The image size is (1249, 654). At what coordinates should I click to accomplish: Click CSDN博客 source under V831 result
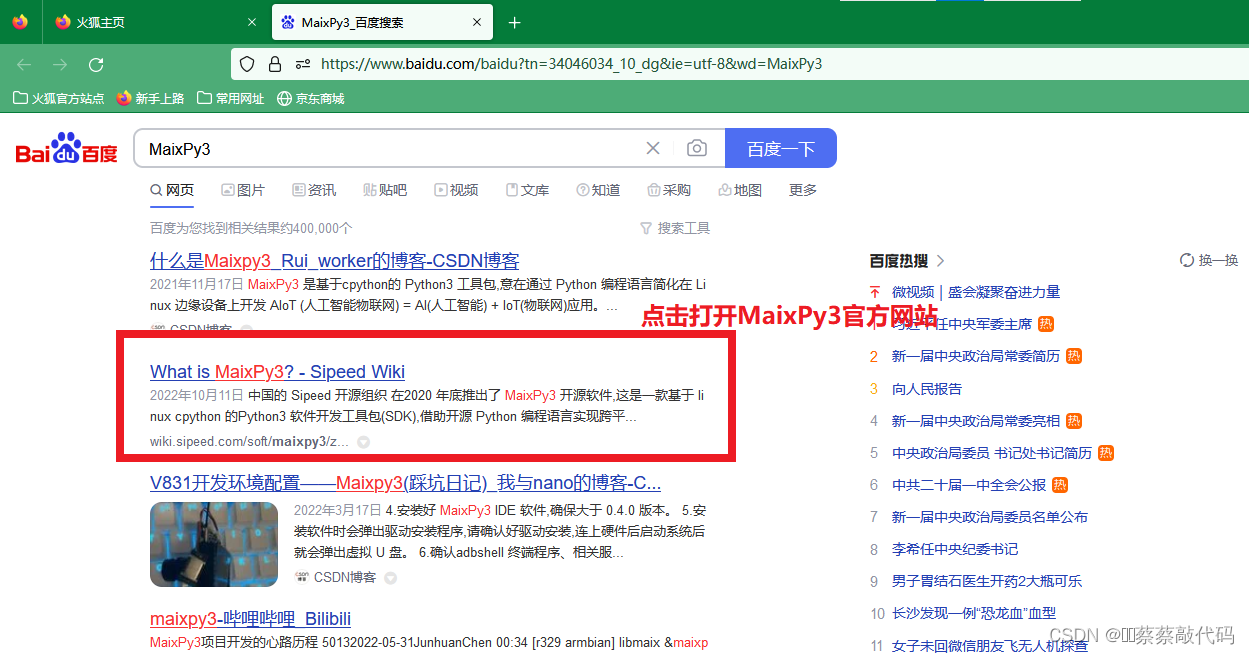(337, 577)
